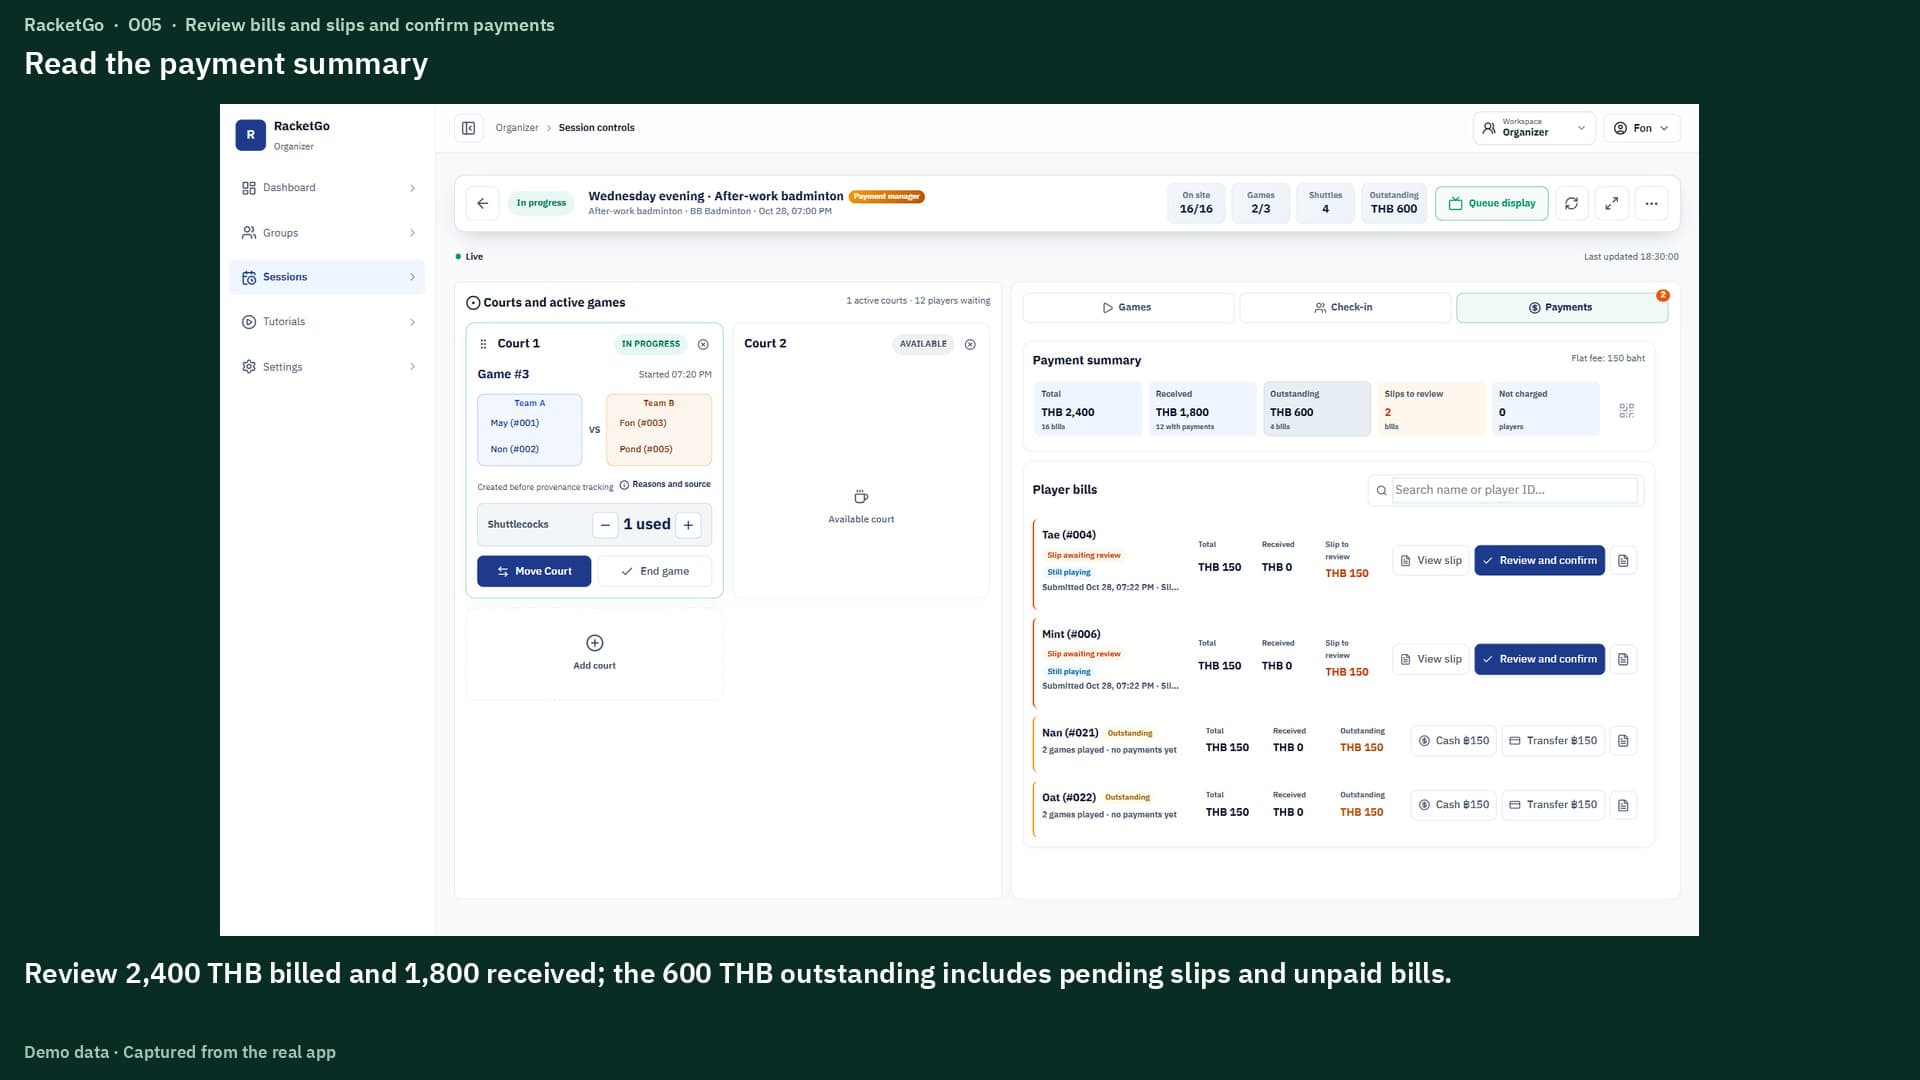Grab the Court 1 drag handle icon
The width and height of the screenshot is (1920, 1080).
(483, 344)
